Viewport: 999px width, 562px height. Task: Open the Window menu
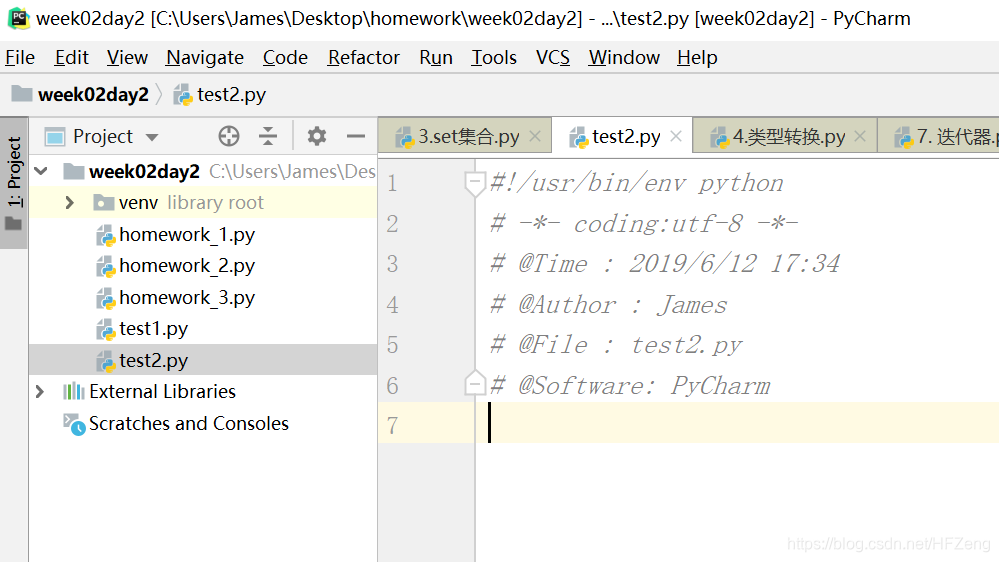tap(624, 57)
